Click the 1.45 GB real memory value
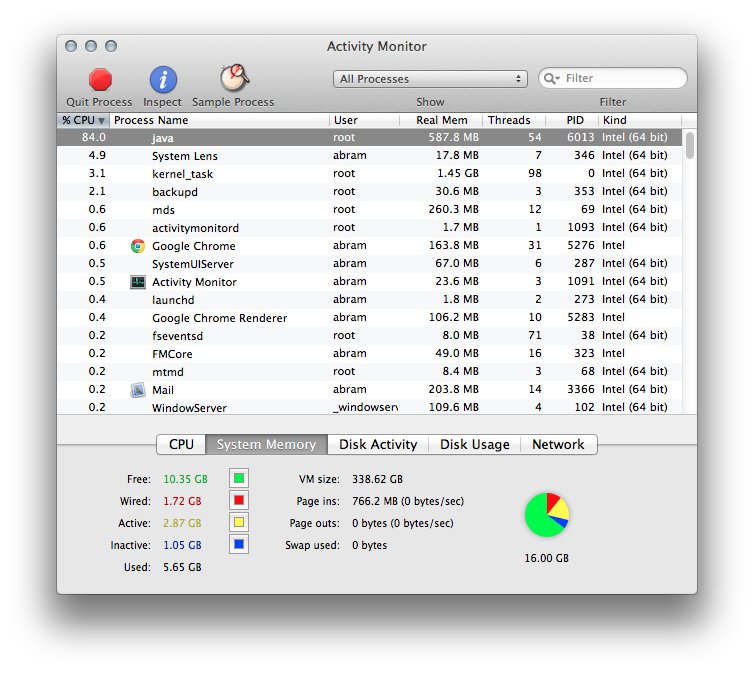Viewport: 754px width, 673px height. coord(458,174)
